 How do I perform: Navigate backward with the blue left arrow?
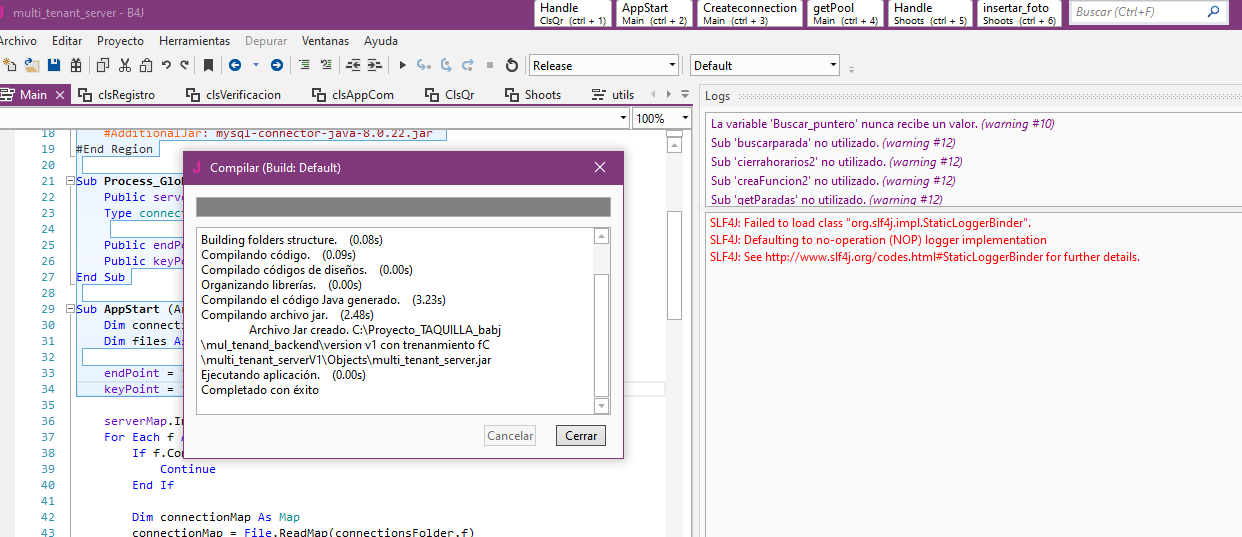coord(235,65)
